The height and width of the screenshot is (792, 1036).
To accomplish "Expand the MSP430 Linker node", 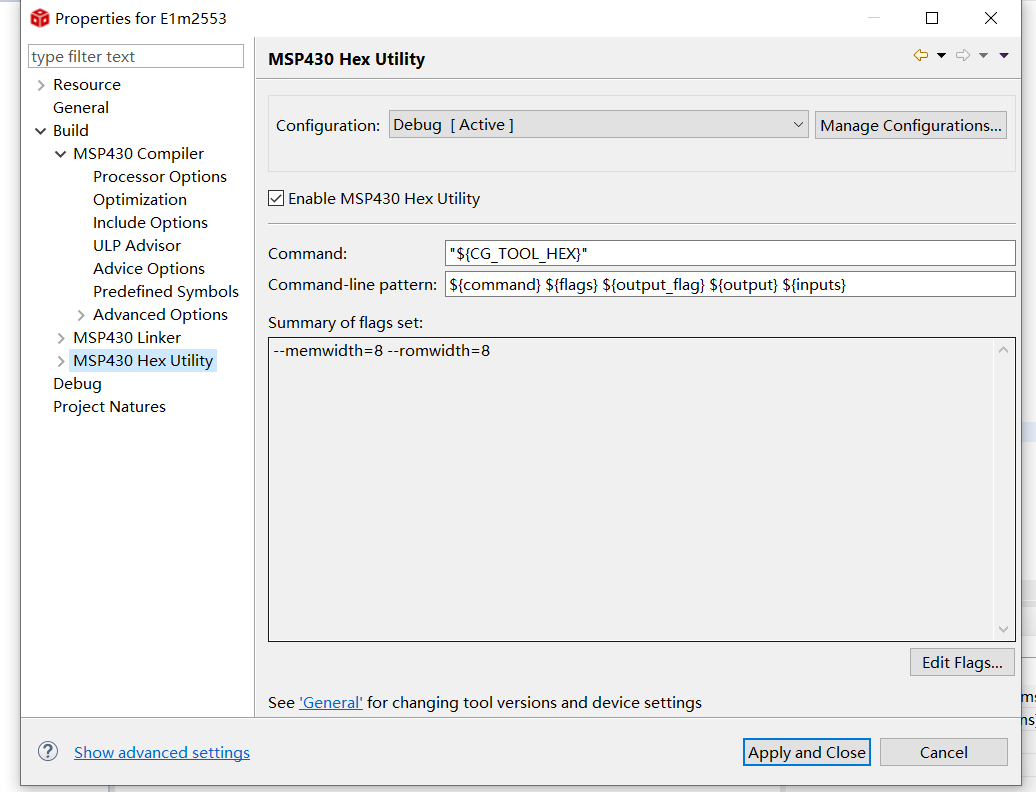I will click(61, 338).
